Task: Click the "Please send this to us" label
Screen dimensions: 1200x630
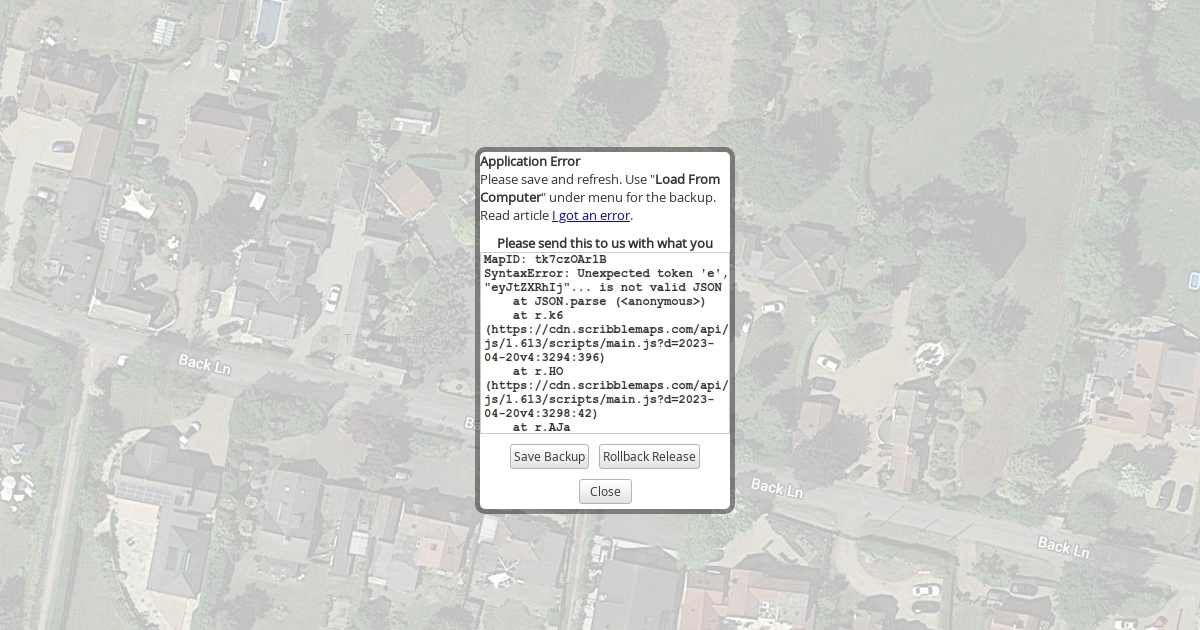Action: pyautogui.click(x=604, y=243)
